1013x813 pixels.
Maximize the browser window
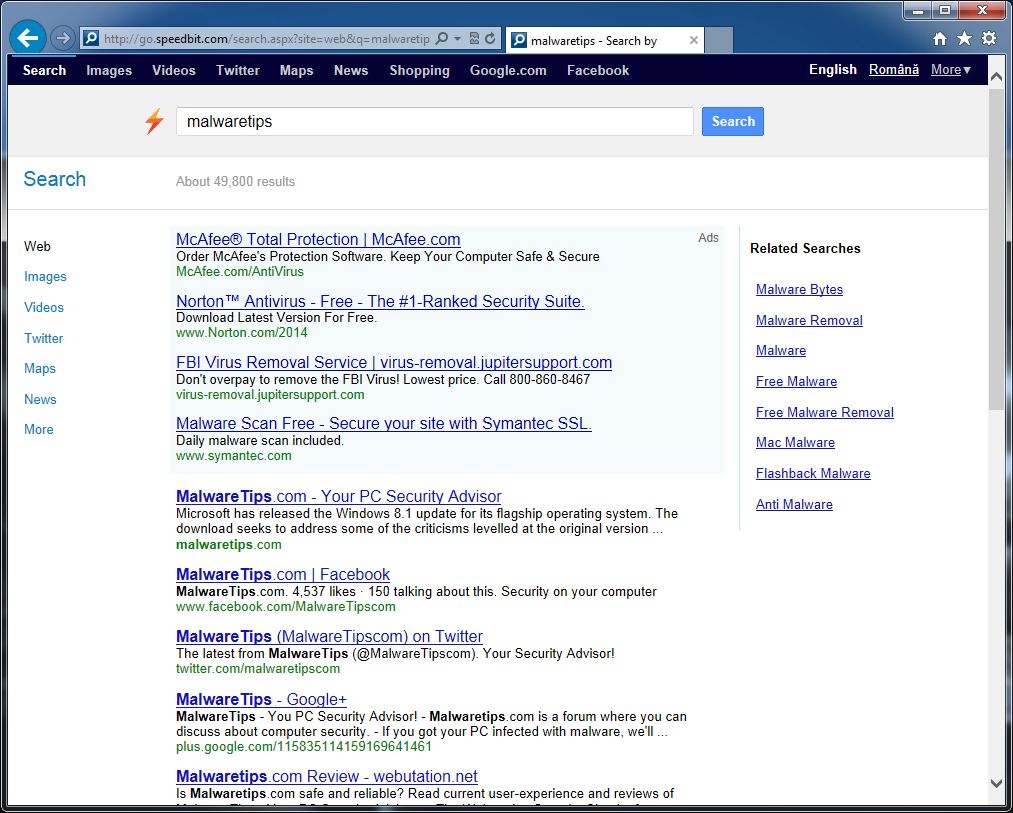tap(945, 9)
